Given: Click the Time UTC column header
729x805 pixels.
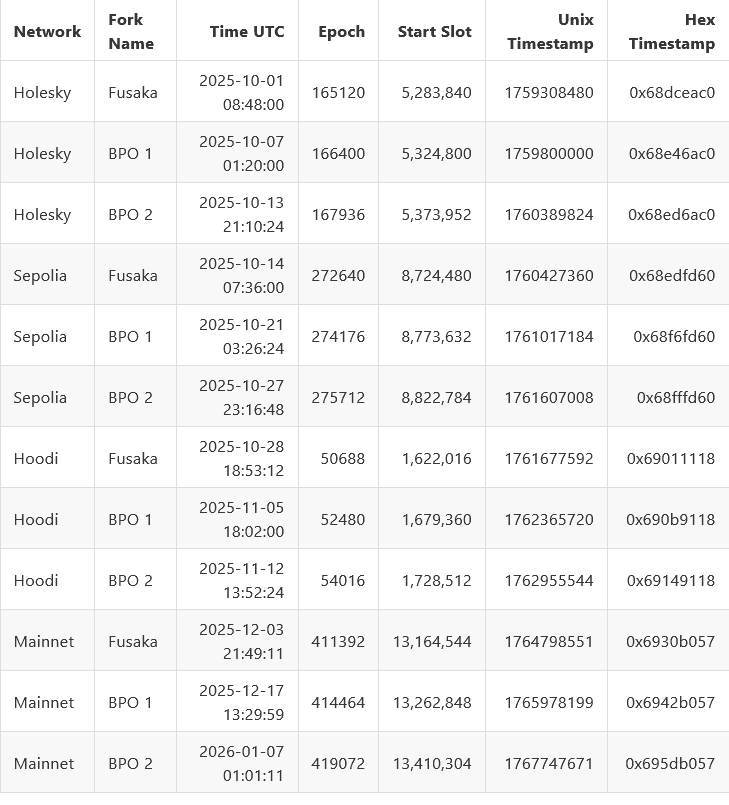Looking at the screenshot, I should coord(247,31).
